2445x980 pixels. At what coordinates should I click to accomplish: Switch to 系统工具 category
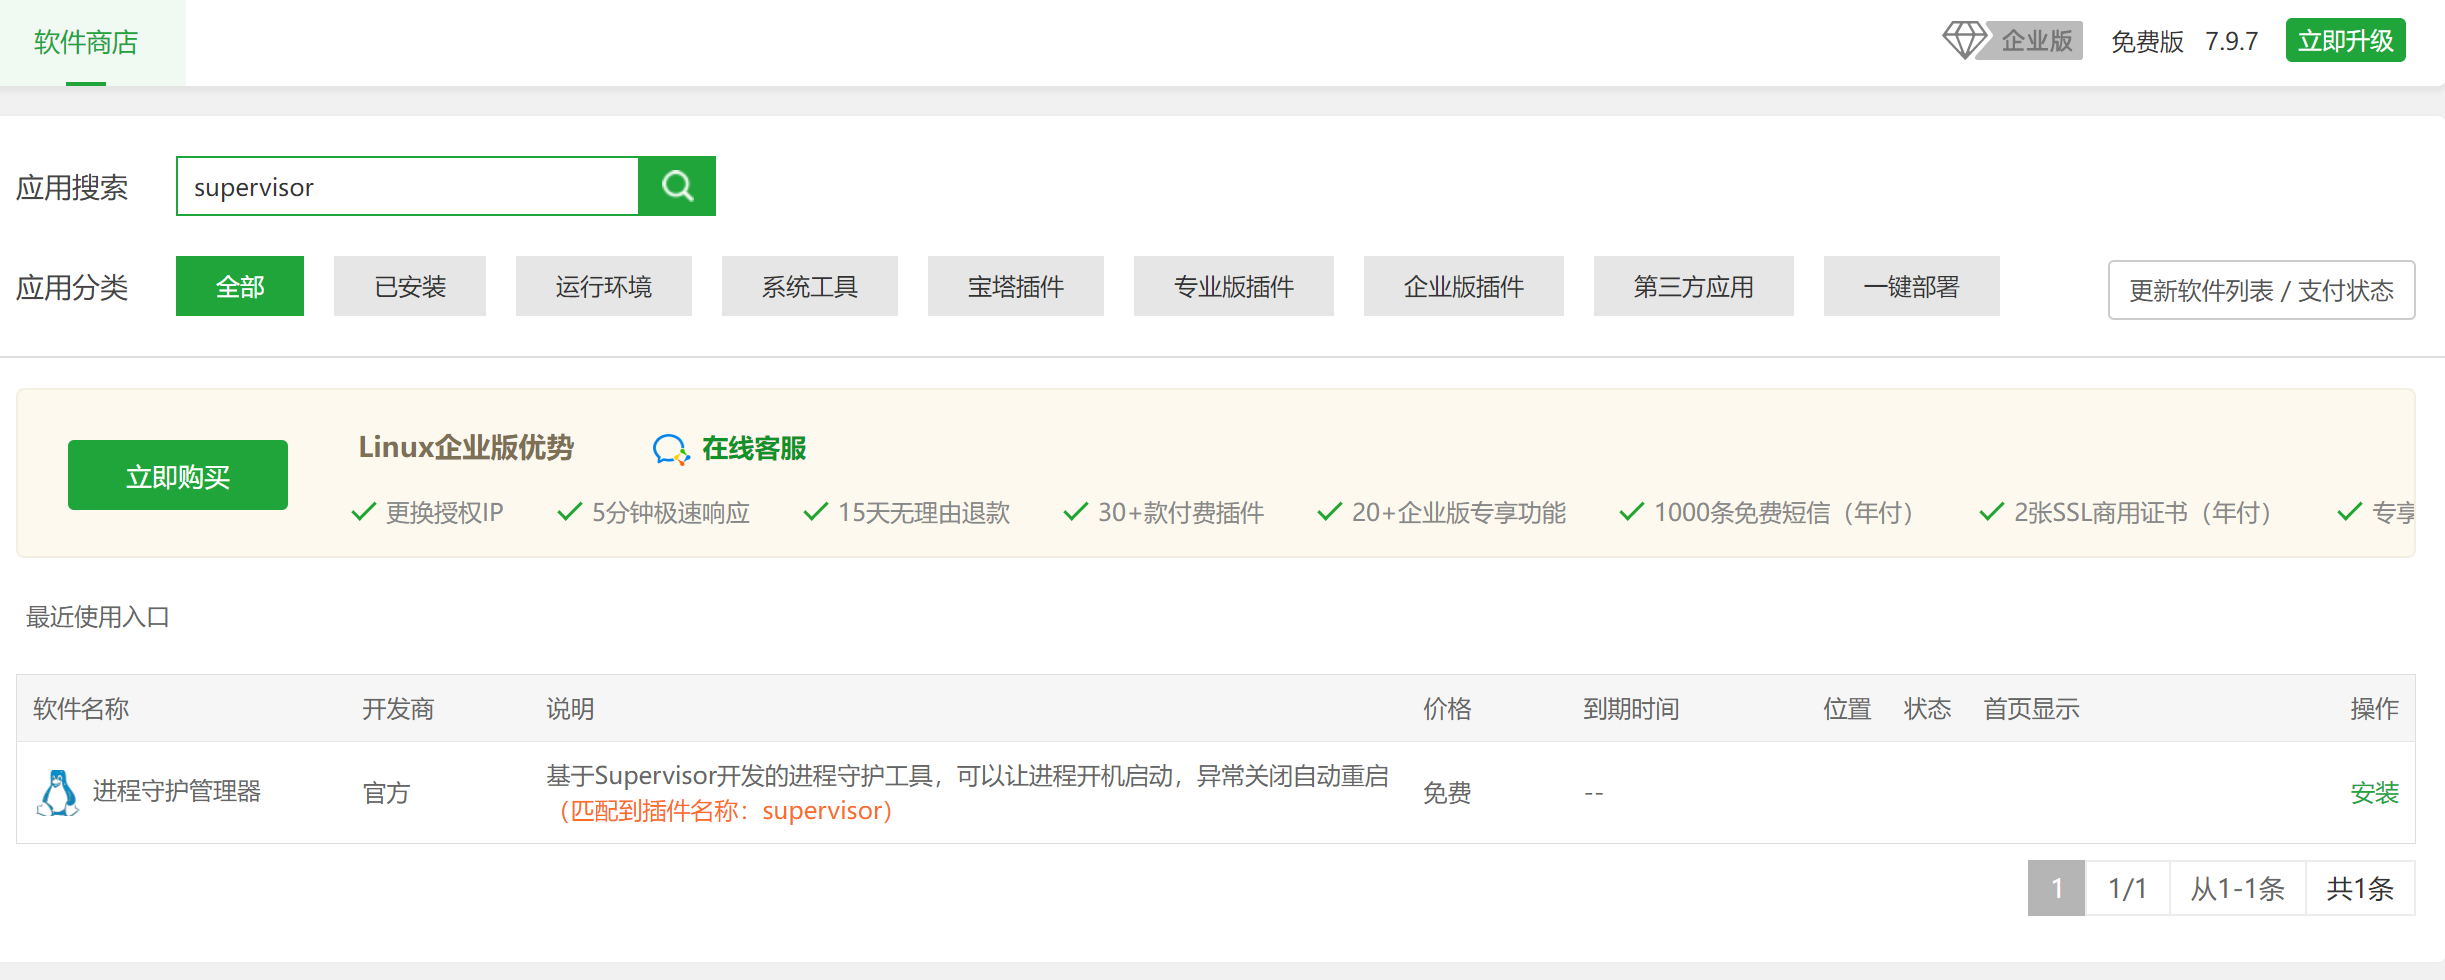(x=810, y=287)
